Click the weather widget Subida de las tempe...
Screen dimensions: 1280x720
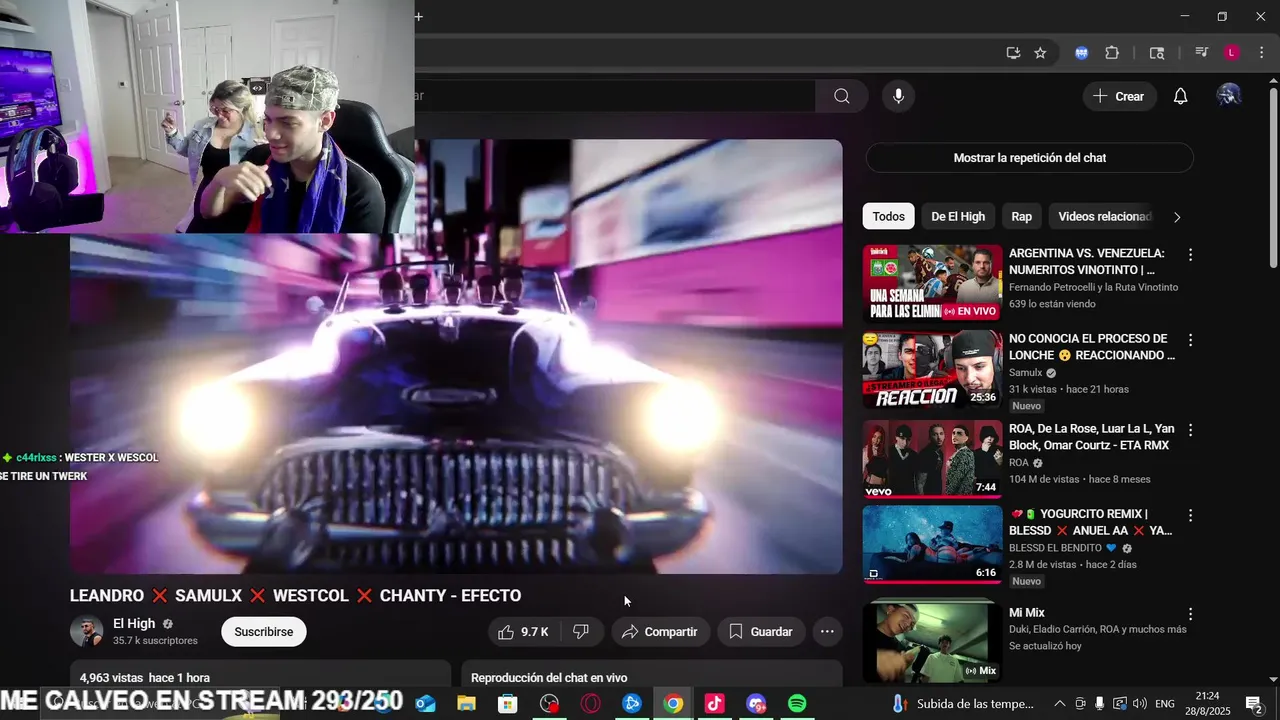[964, 704]
